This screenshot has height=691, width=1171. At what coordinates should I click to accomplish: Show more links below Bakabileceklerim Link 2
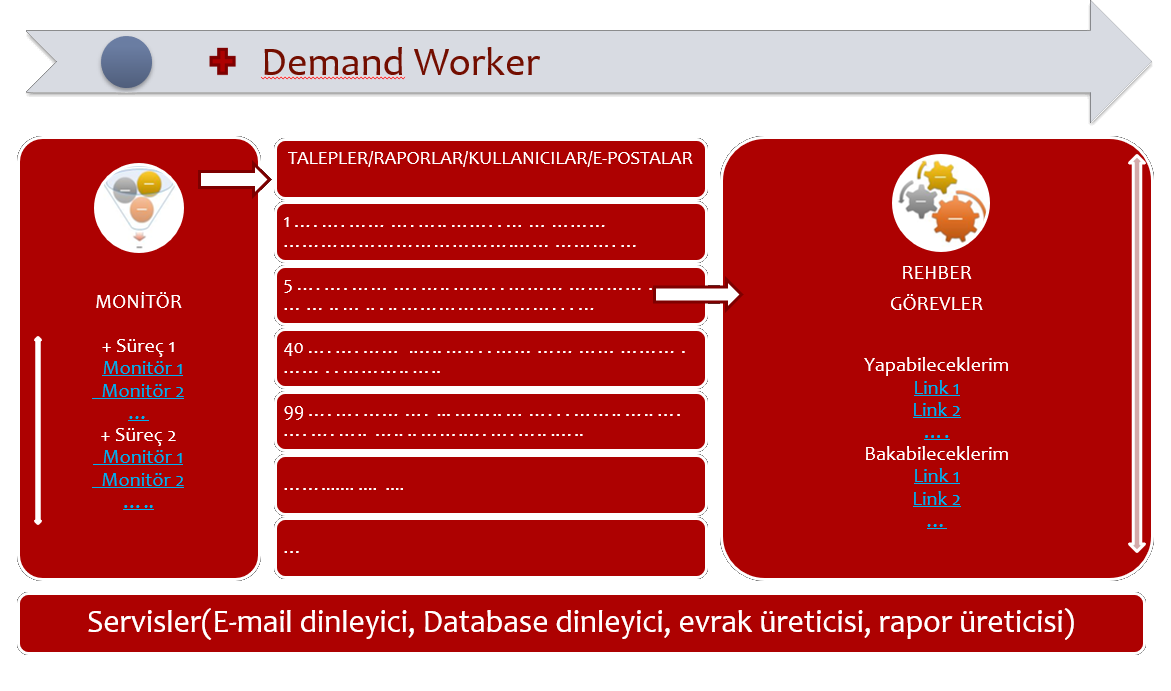coord(936,522)
